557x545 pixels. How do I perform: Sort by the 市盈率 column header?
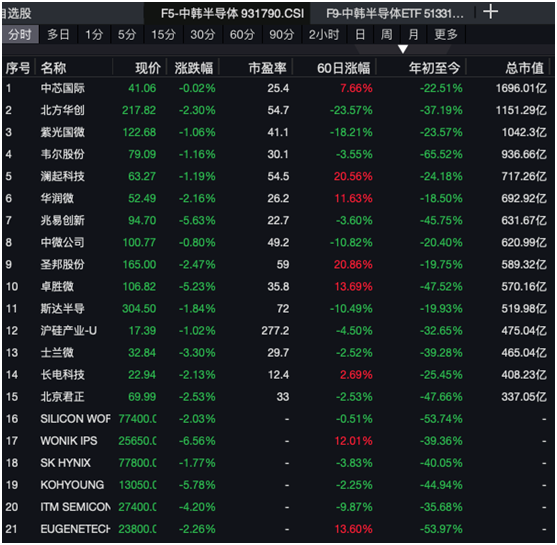(267, 68)
